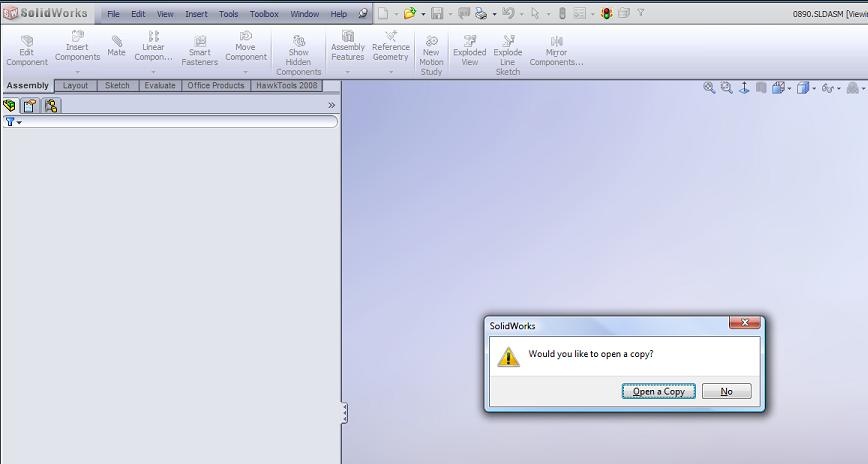Switch to the HawkTools 2008 tab
This screenshot has height=464, width=868.
pyautogui.click(x=287, y=85)
